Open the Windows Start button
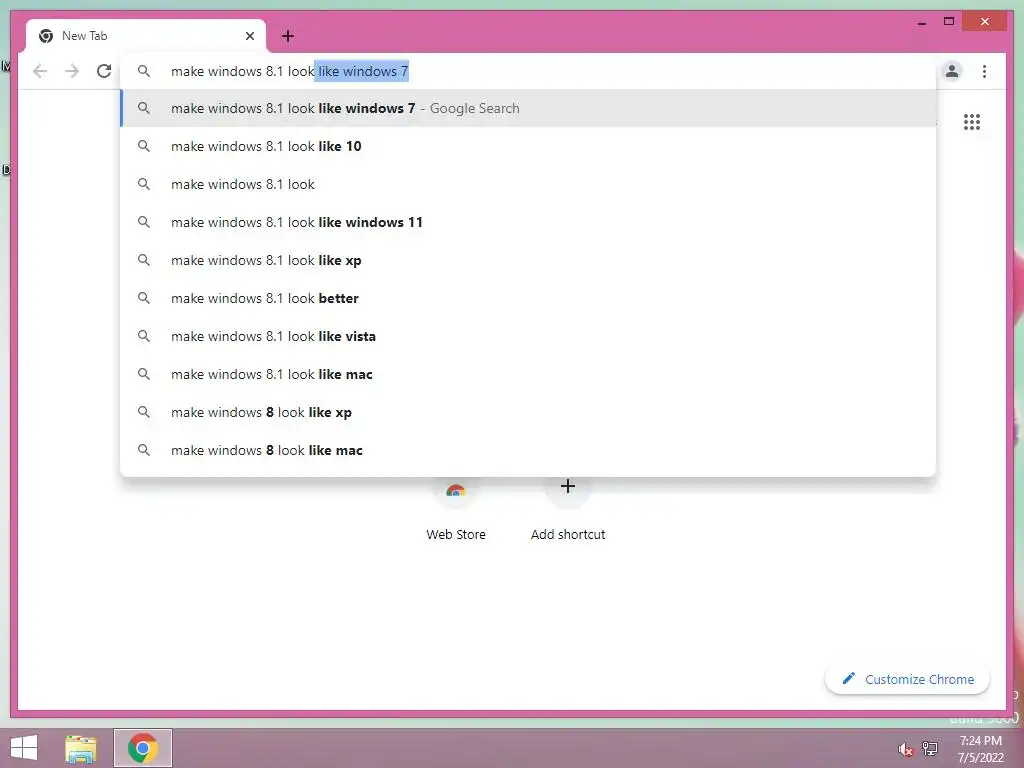 tap(24, 748)
